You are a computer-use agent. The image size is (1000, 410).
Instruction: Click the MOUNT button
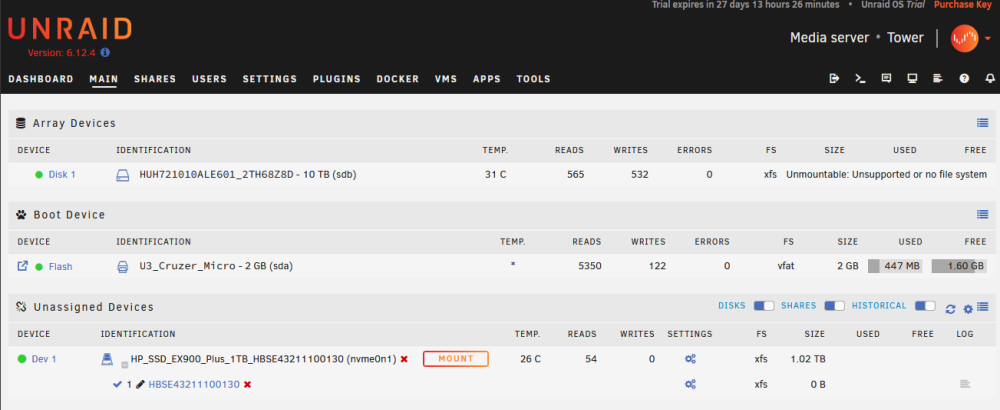[456, 359]
